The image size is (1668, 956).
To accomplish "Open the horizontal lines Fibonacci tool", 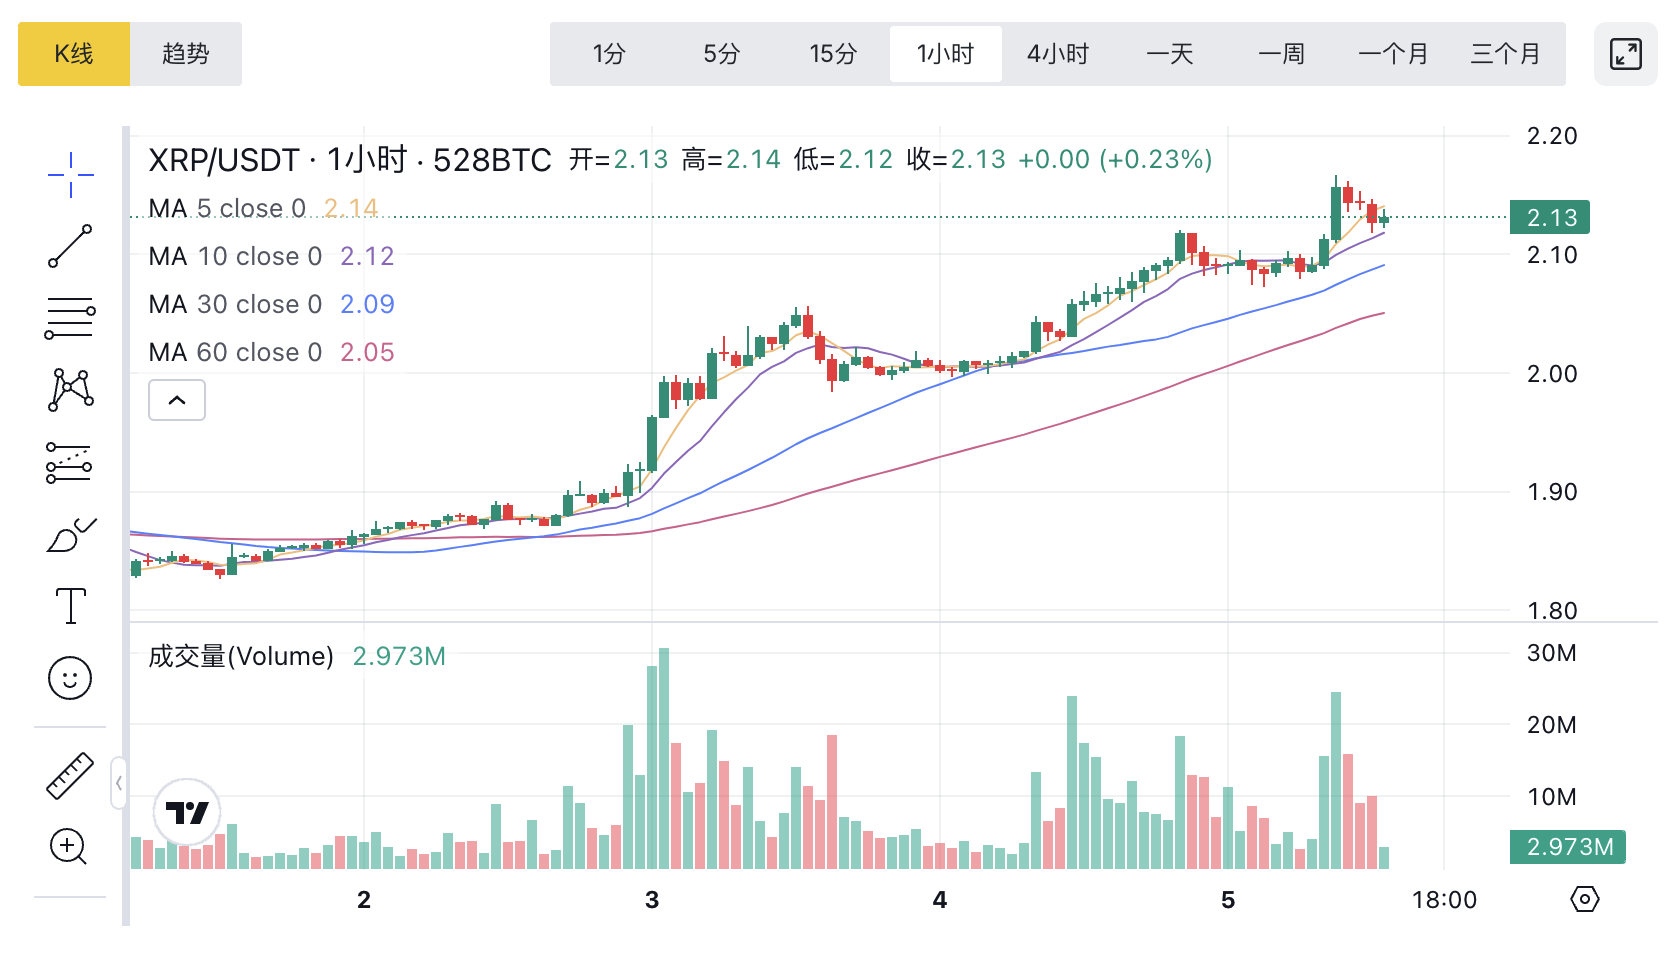I will point(70,318).
